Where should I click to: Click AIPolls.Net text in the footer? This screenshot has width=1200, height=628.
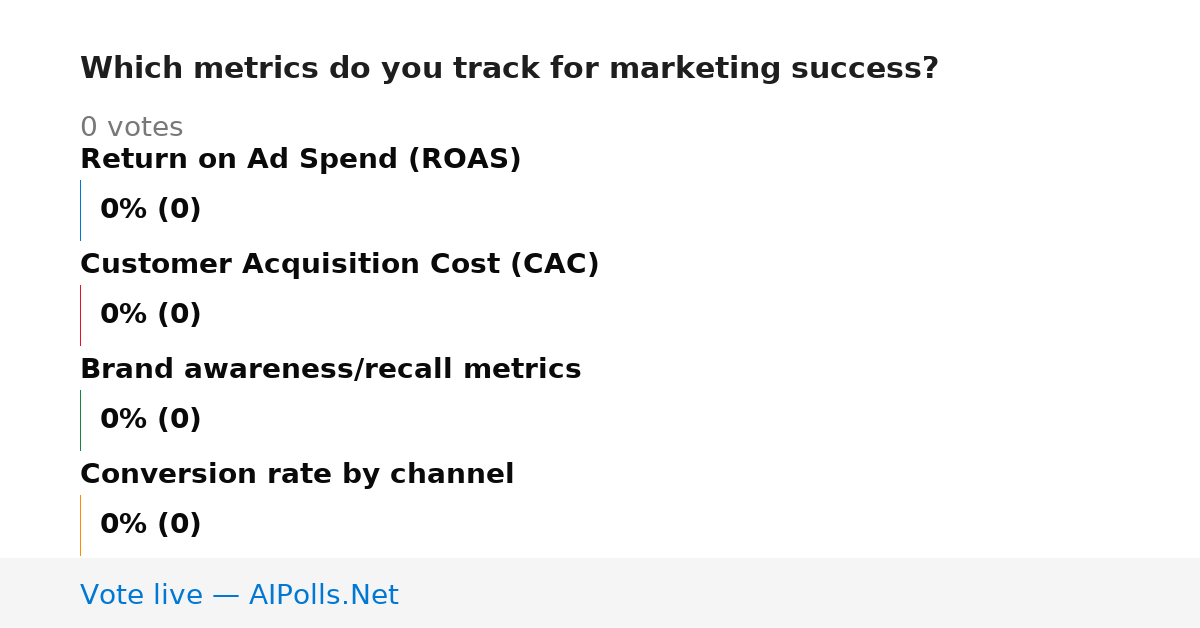[323, 595]
